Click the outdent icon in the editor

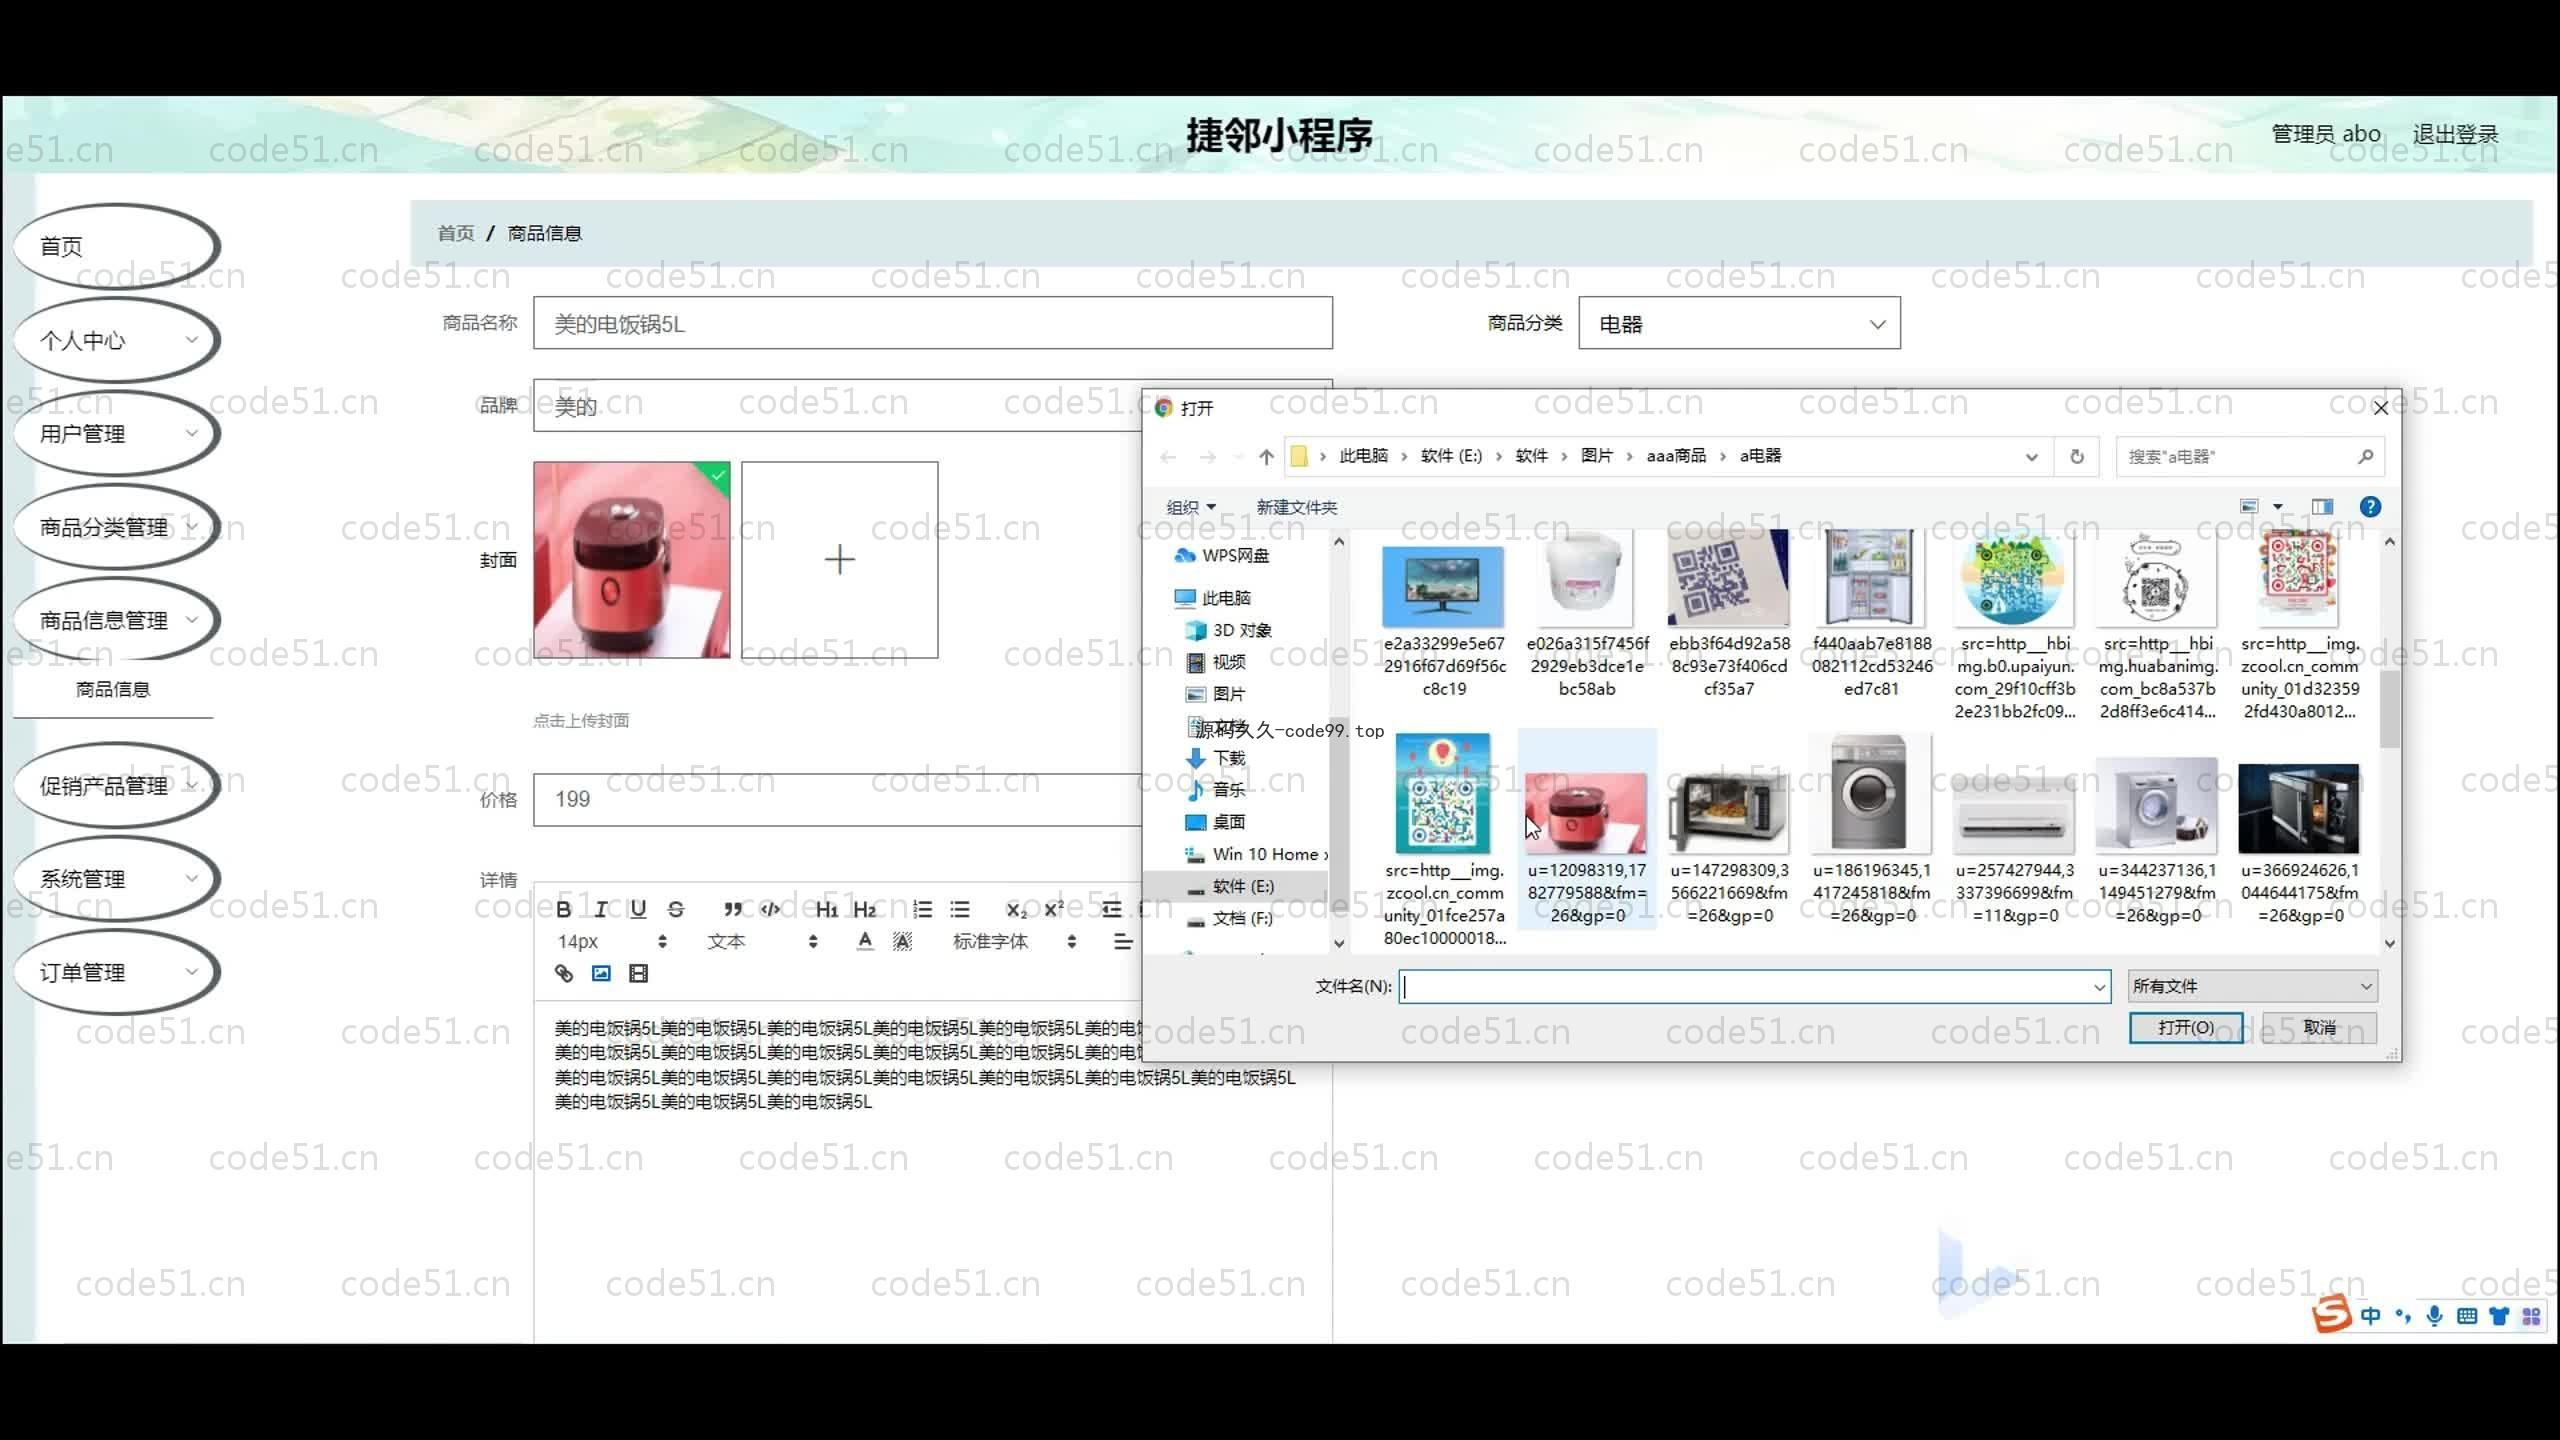pos(1111,909)
